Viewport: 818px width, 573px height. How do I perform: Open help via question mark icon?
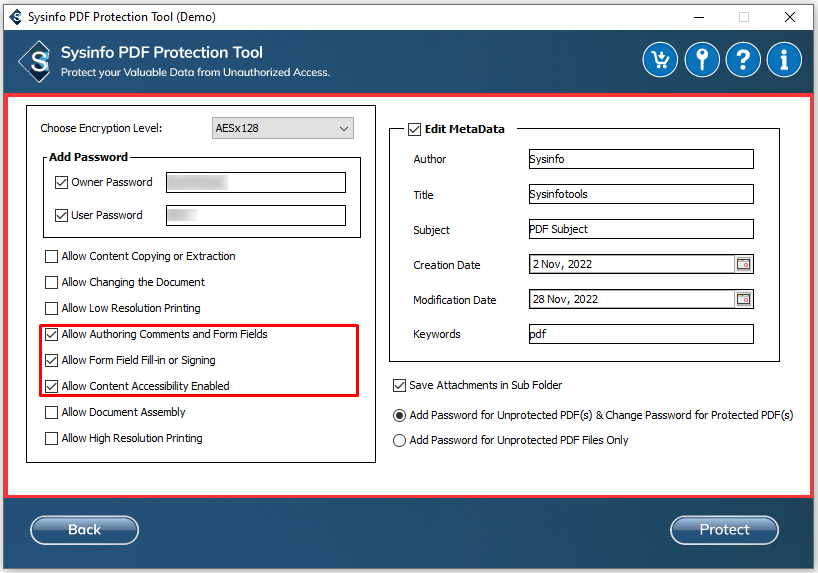(x=743, y=59)
